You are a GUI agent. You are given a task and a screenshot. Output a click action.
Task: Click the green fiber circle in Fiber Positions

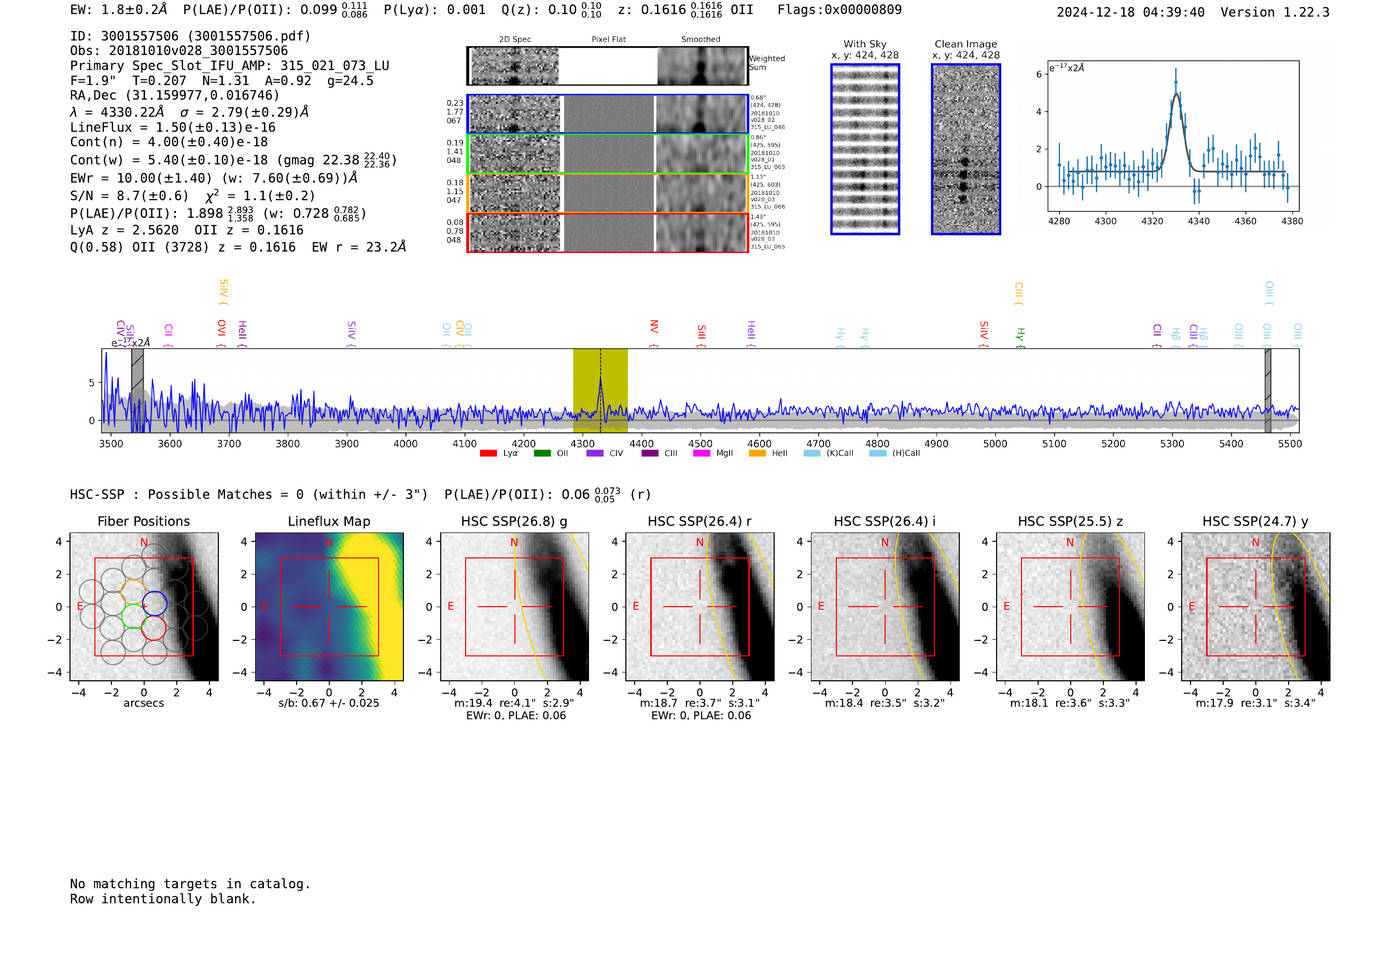133,616
